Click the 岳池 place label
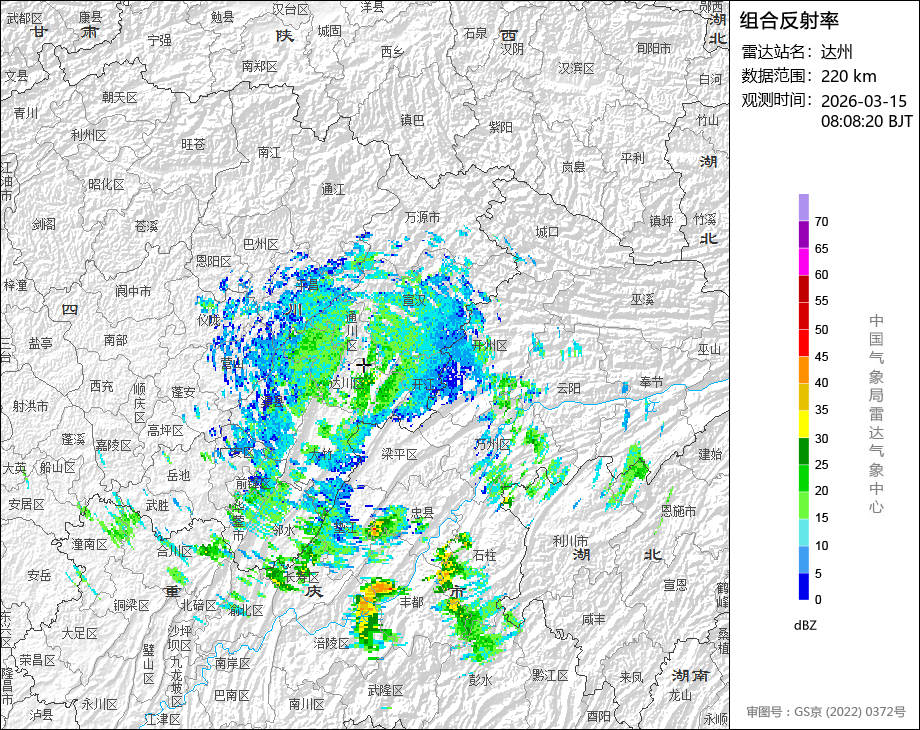Image resolution: width=920 pixels, height=730 pixels. (x=178, y=475)
